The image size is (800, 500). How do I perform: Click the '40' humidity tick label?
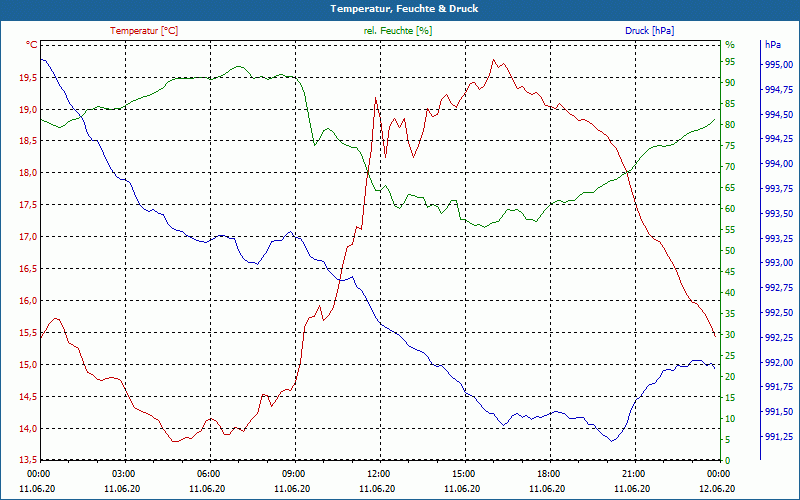(730, 293)
